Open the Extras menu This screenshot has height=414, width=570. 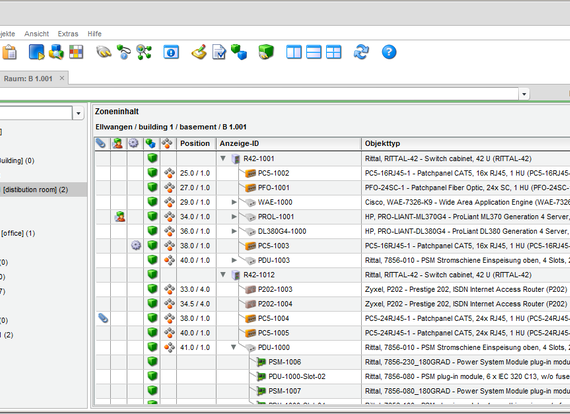pyautogui.click(x=68, y=34)
